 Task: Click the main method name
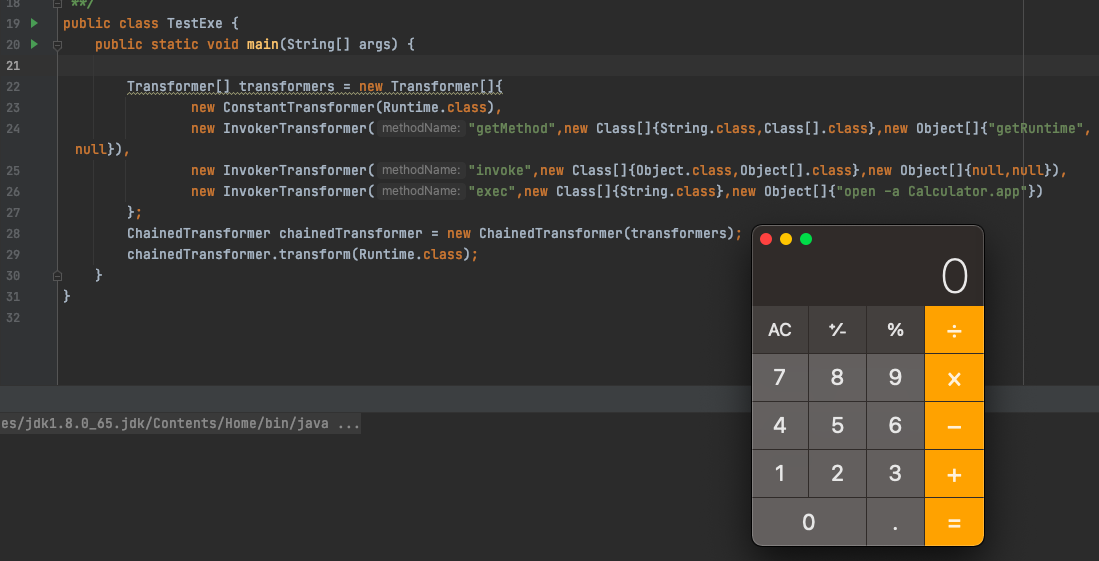(263, 44)
